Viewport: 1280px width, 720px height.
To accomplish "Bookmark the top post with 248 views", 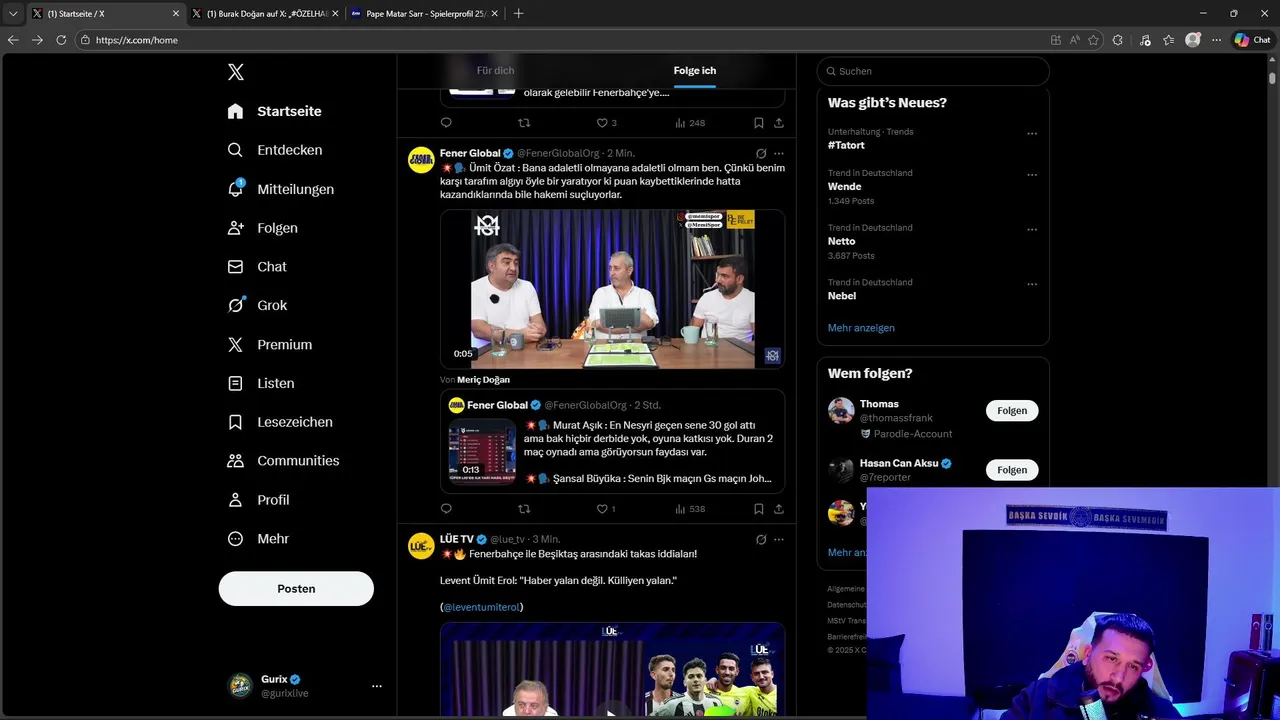I will click(759, 123).
